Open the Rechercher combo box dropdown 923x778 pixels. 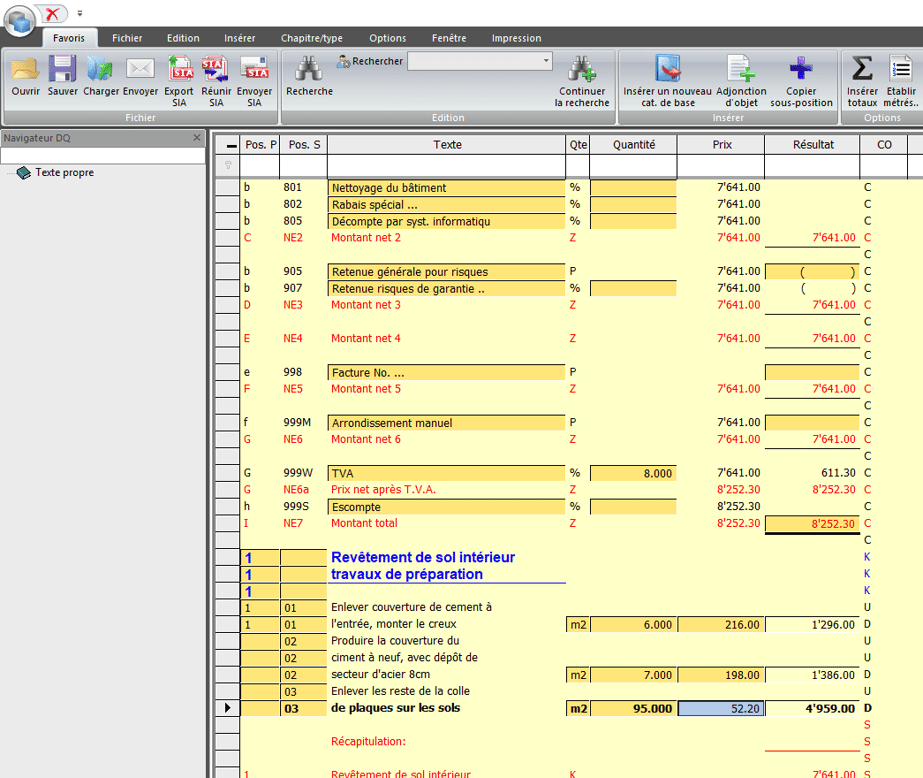click(546, 61)
